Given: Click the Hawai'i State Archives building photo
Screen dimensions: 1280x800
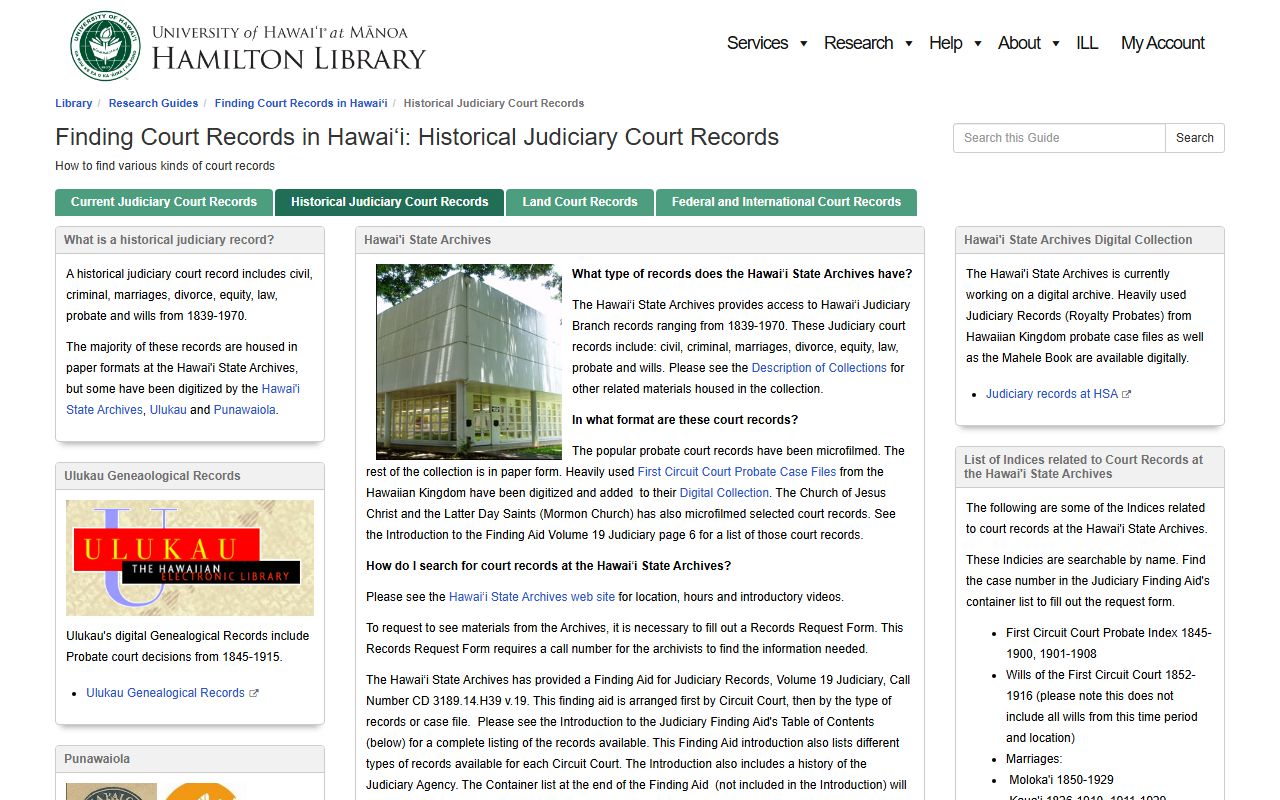Looking at the screenshot, I should pyautogui.click(x=469, y=361).
